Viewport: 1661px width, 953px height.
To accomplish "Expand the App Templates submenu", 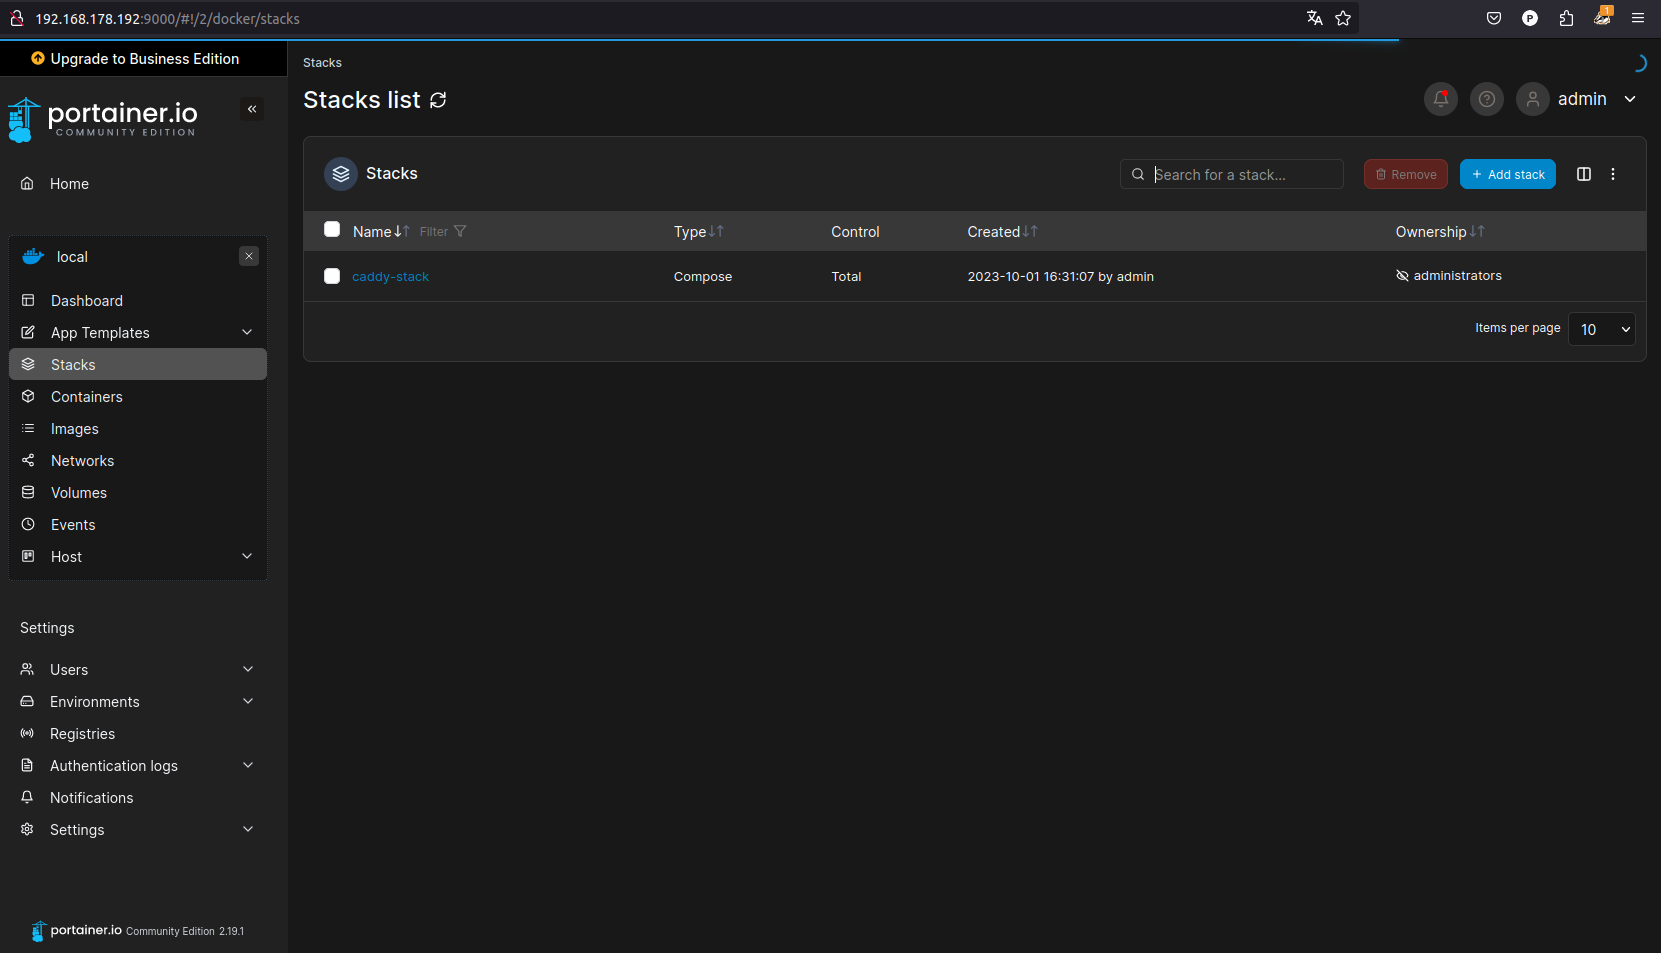I will [x=247, y=332].
